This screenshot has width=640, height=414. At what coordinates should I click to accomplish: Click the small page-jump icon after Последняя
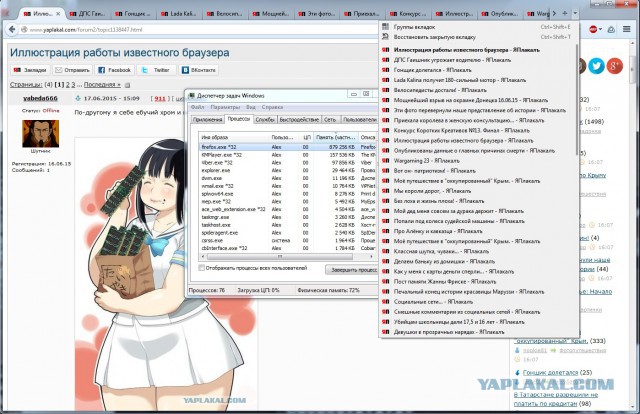point(127,85)
